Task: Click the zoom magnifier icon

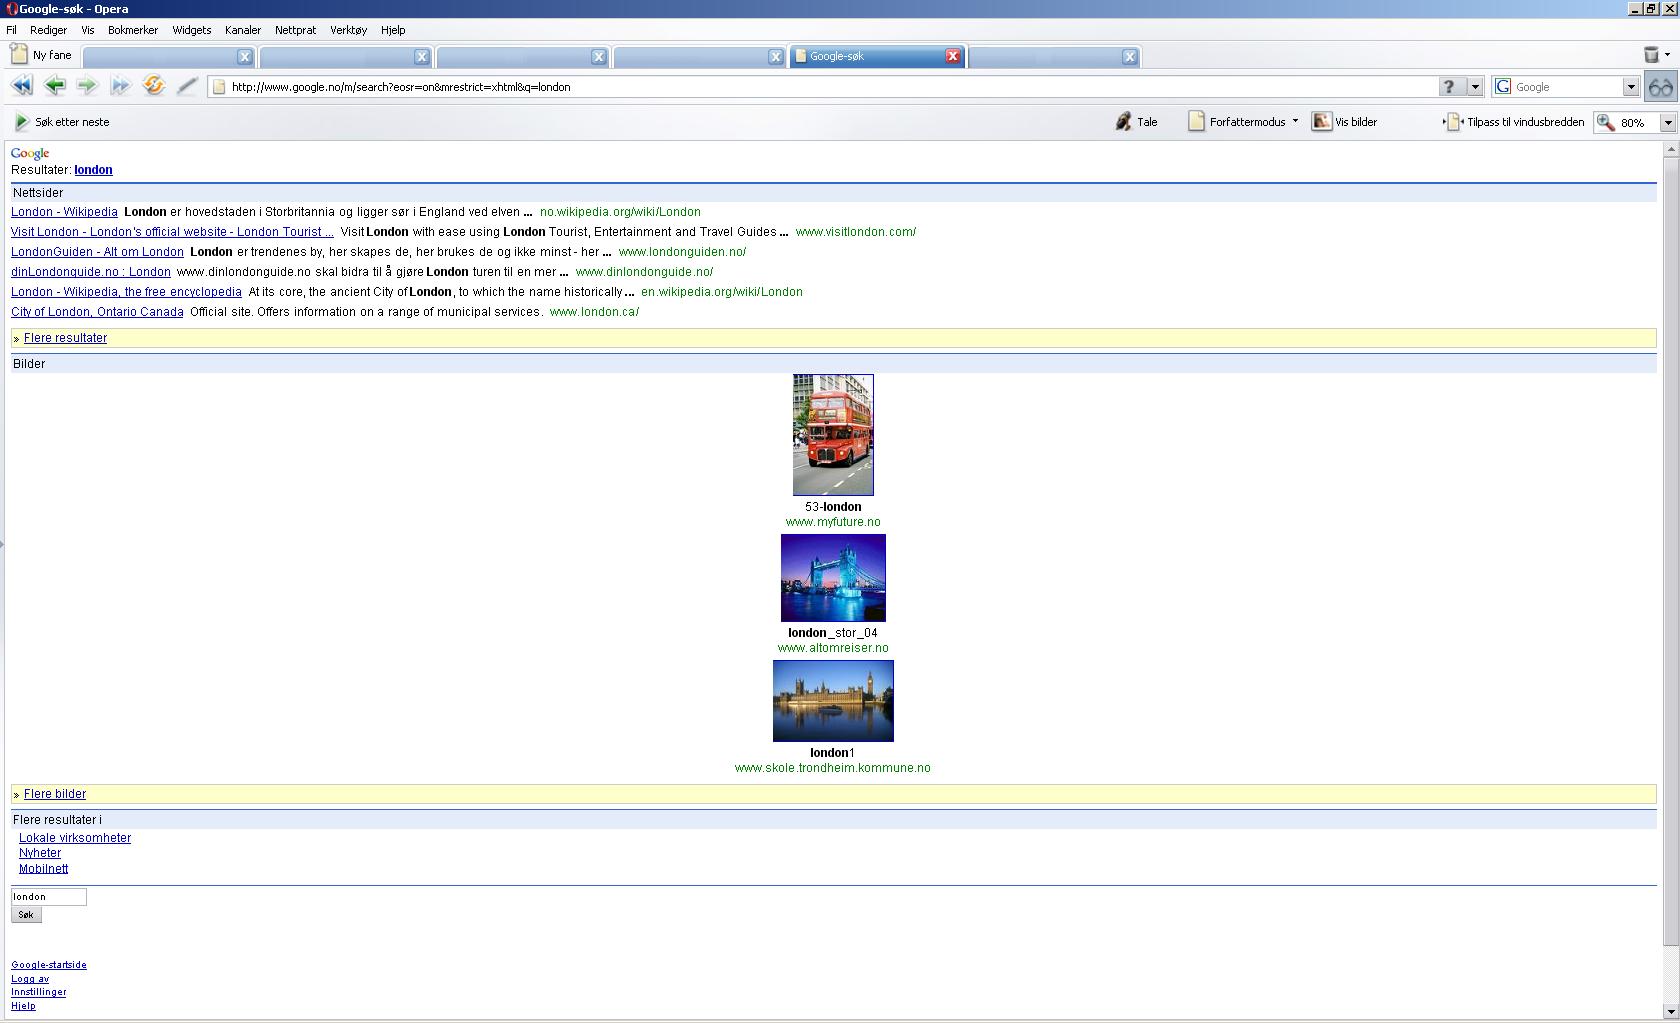Action: click(1606, 122)
